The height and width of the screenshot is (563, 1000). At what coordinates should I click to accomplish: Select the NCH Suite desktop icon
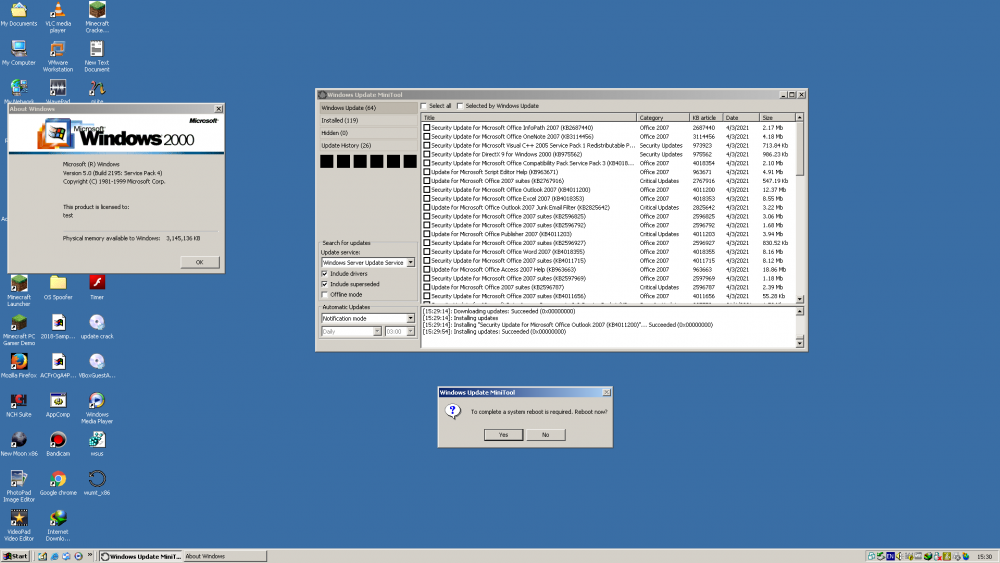coord(18,405)
